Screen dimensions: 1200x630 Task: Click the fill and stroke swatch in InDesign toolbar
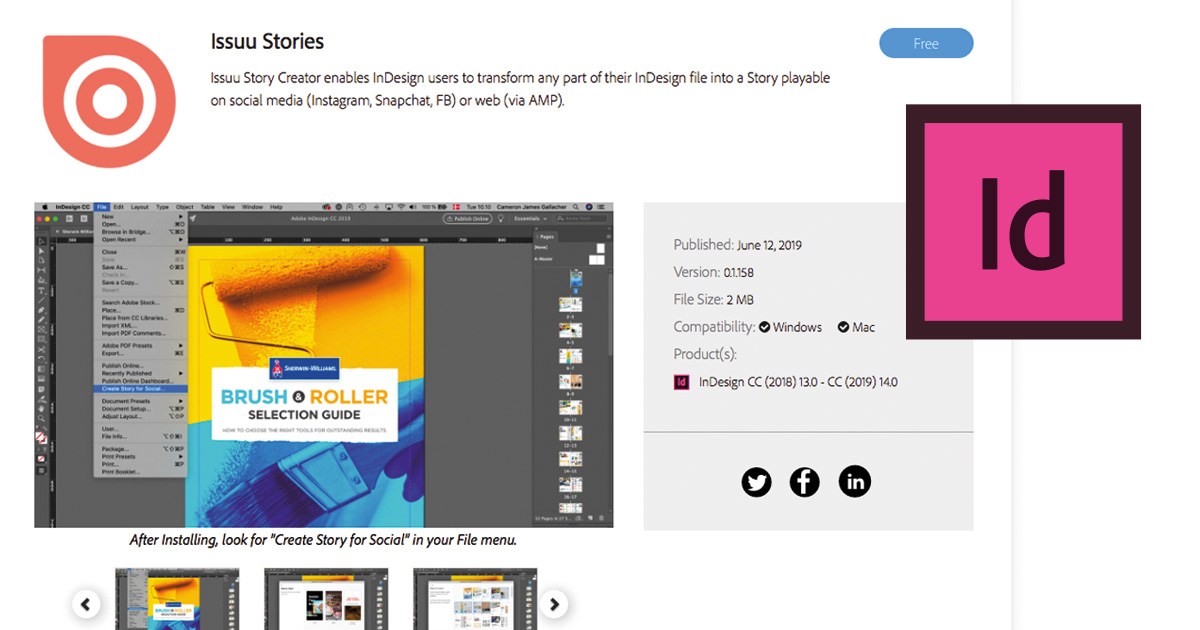pyautogui.click(x=41, y=436)
